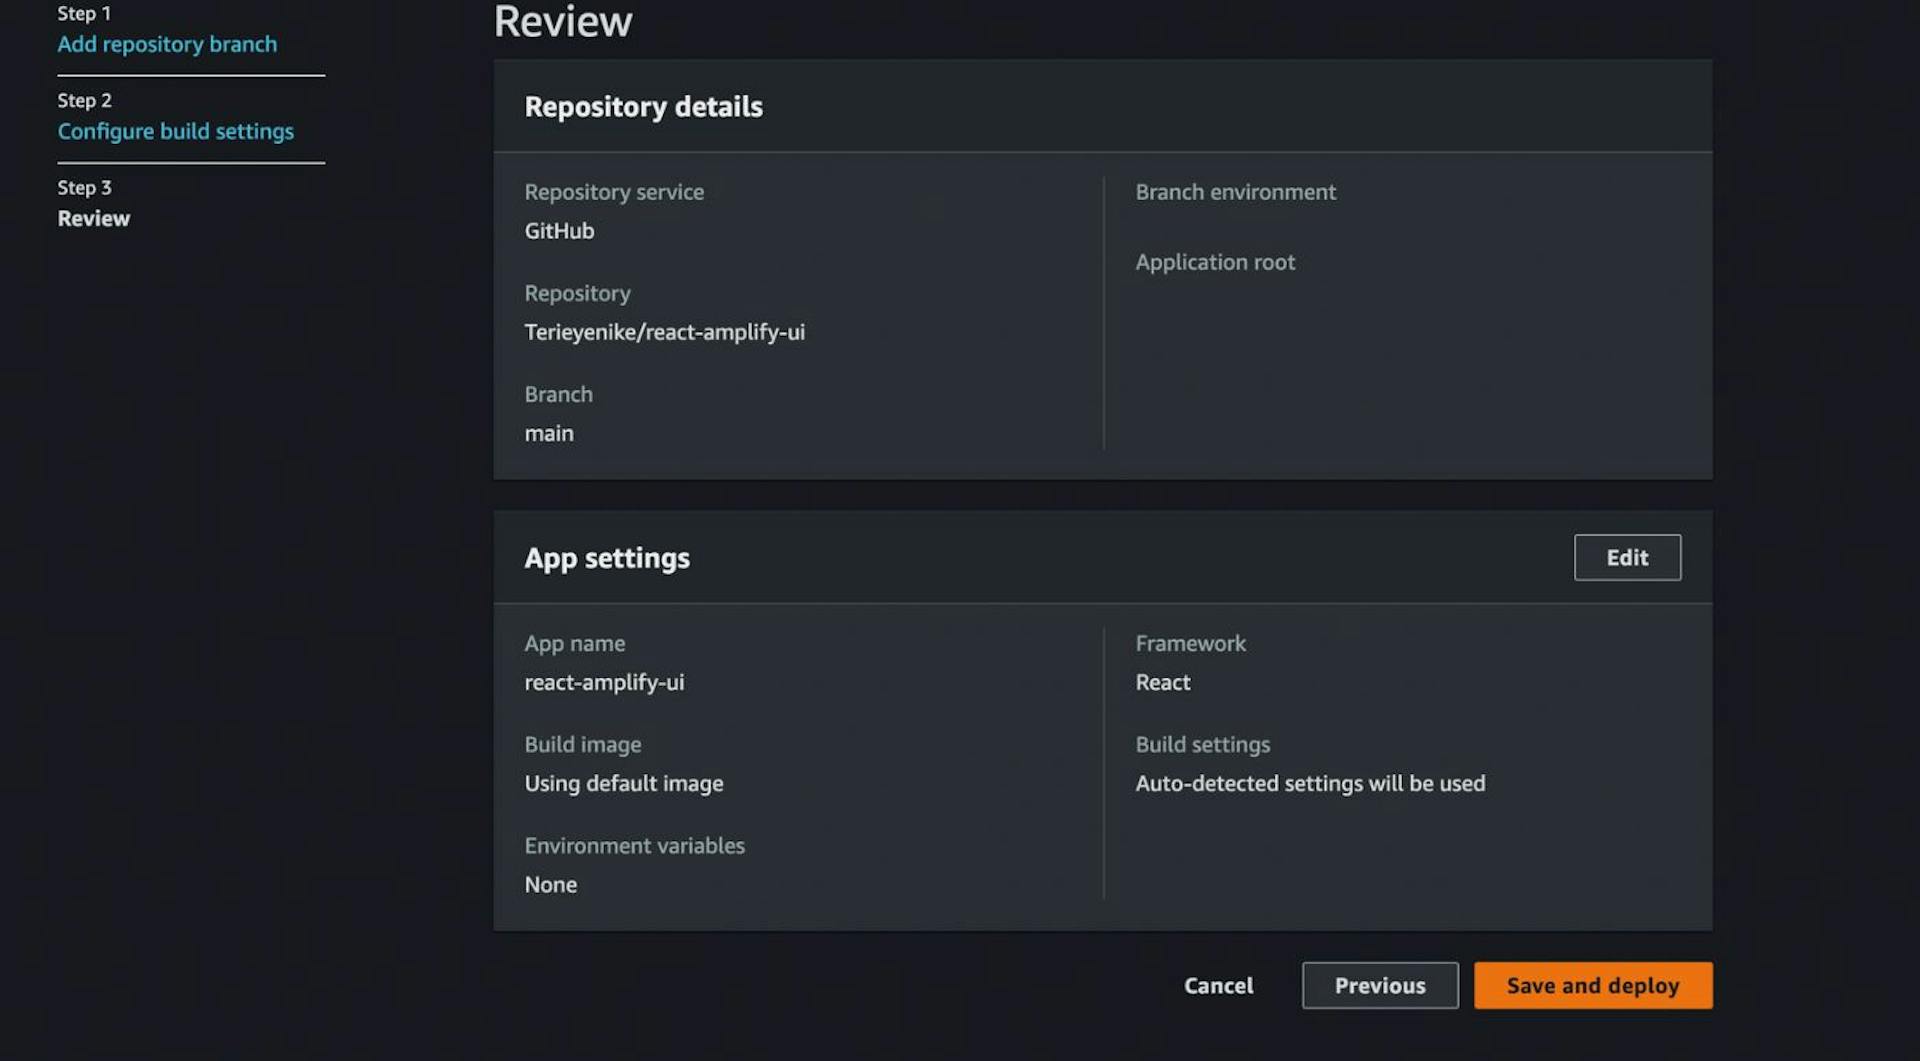Click the Previous button

pyautogui.click(x=1379, y=985)
